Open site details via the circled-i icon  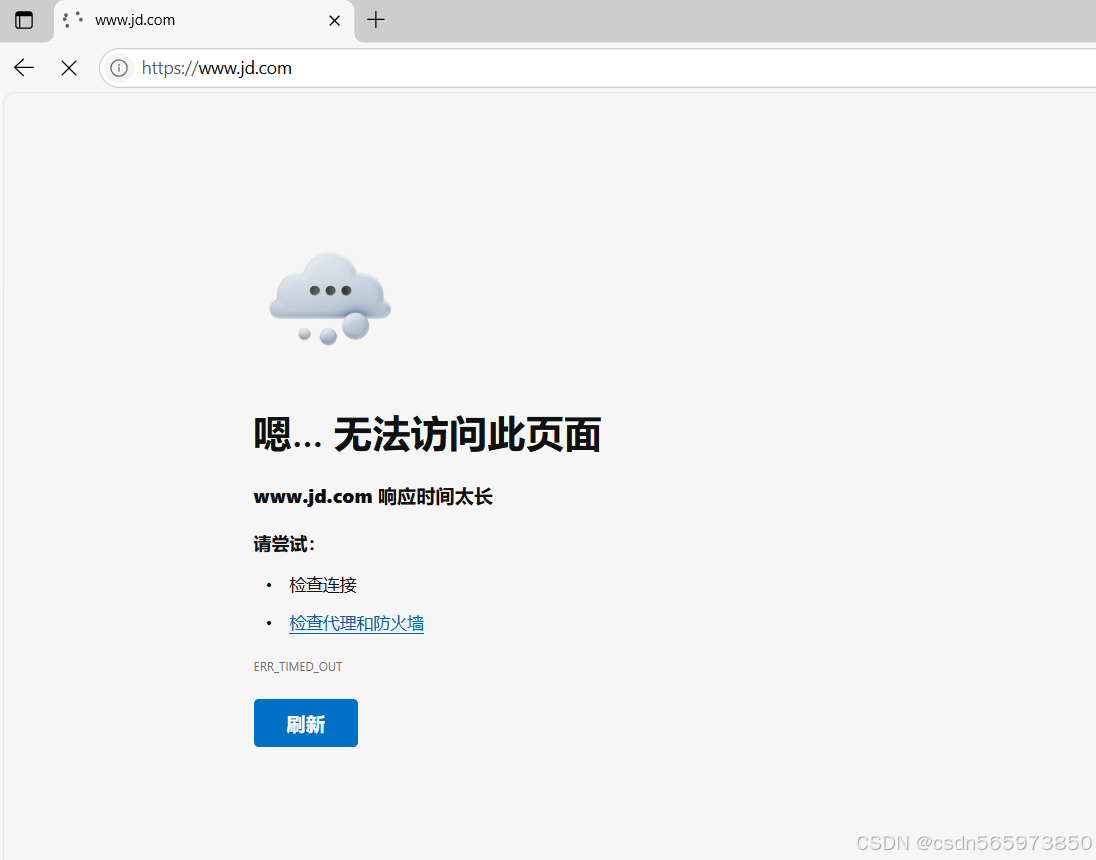pos(118,68)
